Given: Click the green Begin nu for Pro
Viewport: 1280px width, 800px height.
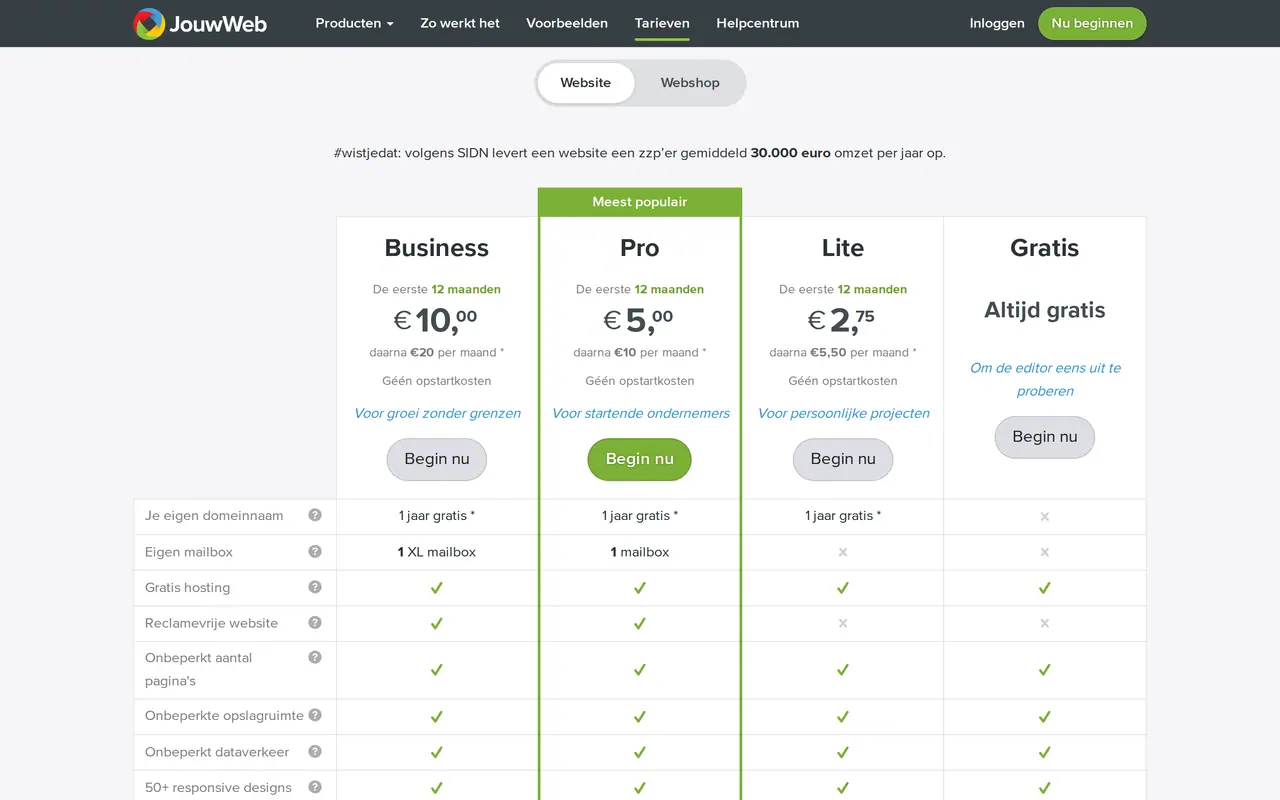Looking at the screenshot, I should click(640, 459).
